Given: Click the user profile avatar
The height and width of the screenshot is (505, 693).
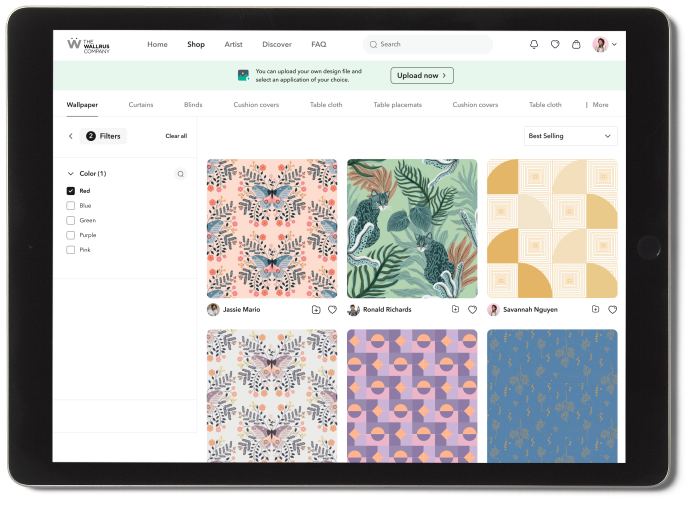Looking at the screenshot, I should click(600, 44).
